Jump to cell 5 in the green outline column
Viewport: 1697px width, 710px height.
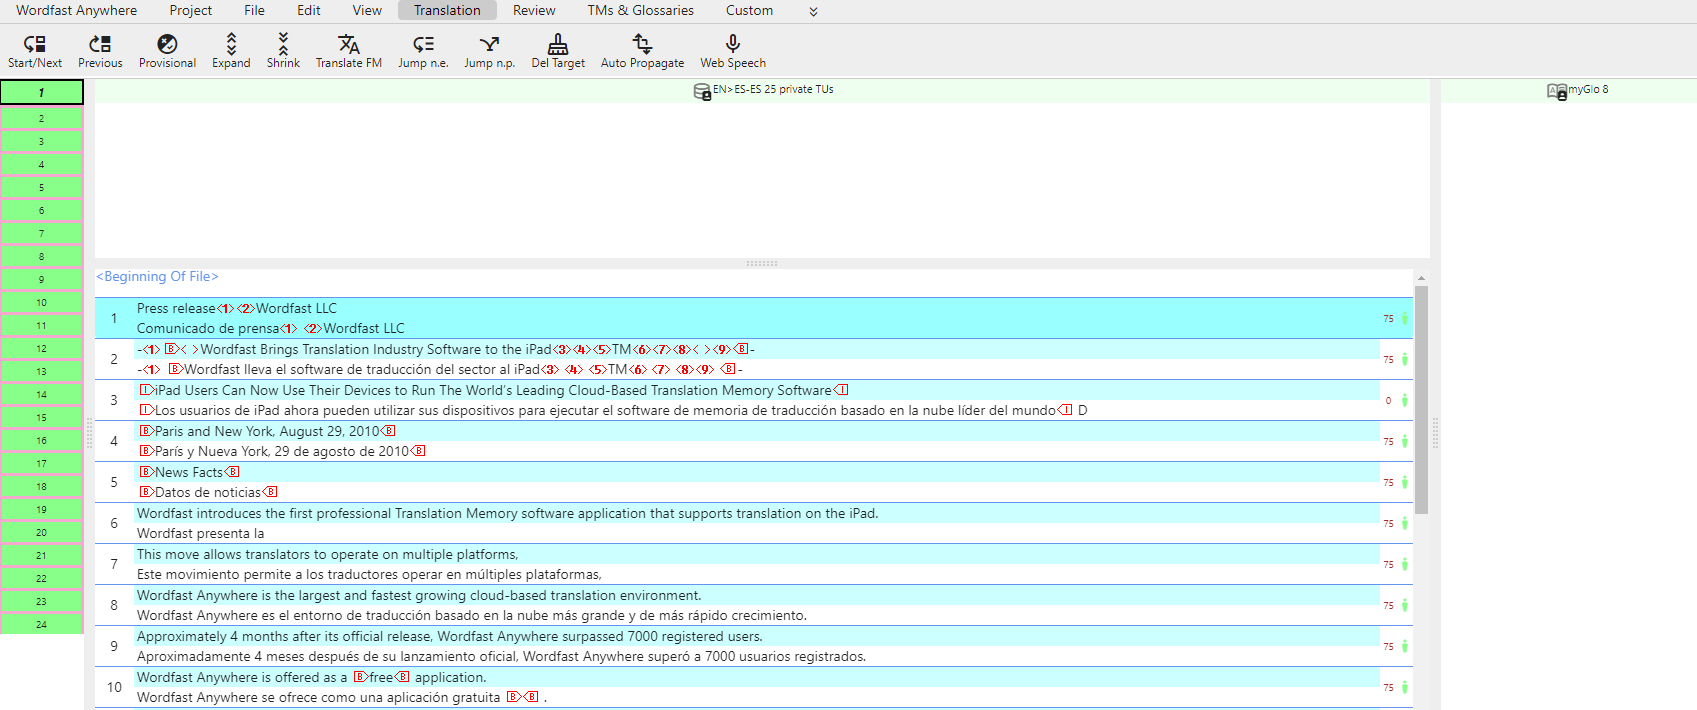click(41, 187)
